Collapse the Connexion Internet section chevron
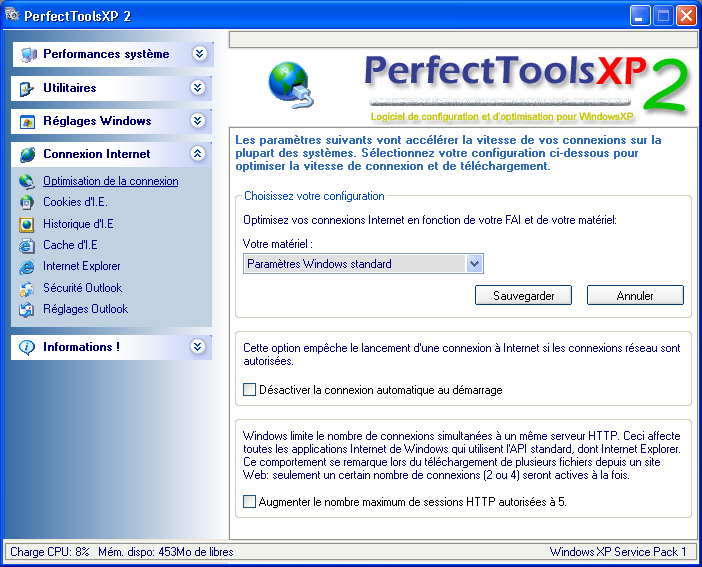This screenshot has height=567, width=702. pyautogui.click(x=197, y=154)
